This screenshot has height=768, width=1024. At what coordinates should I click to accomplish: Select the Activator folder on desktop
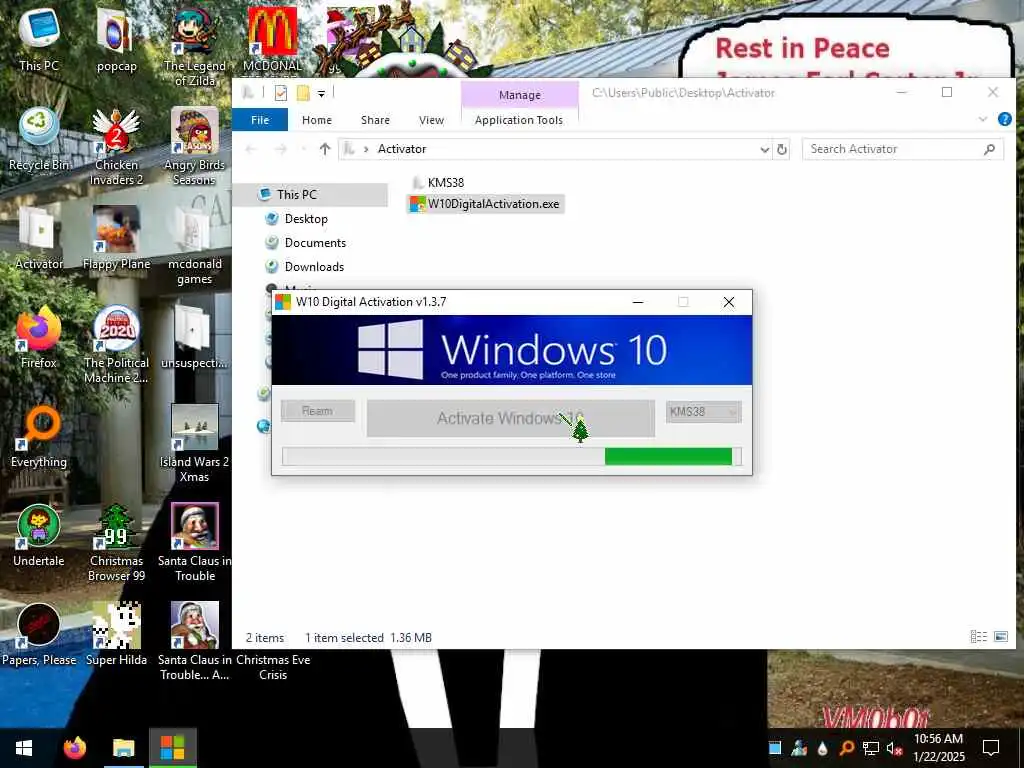(x=39, y=238)
